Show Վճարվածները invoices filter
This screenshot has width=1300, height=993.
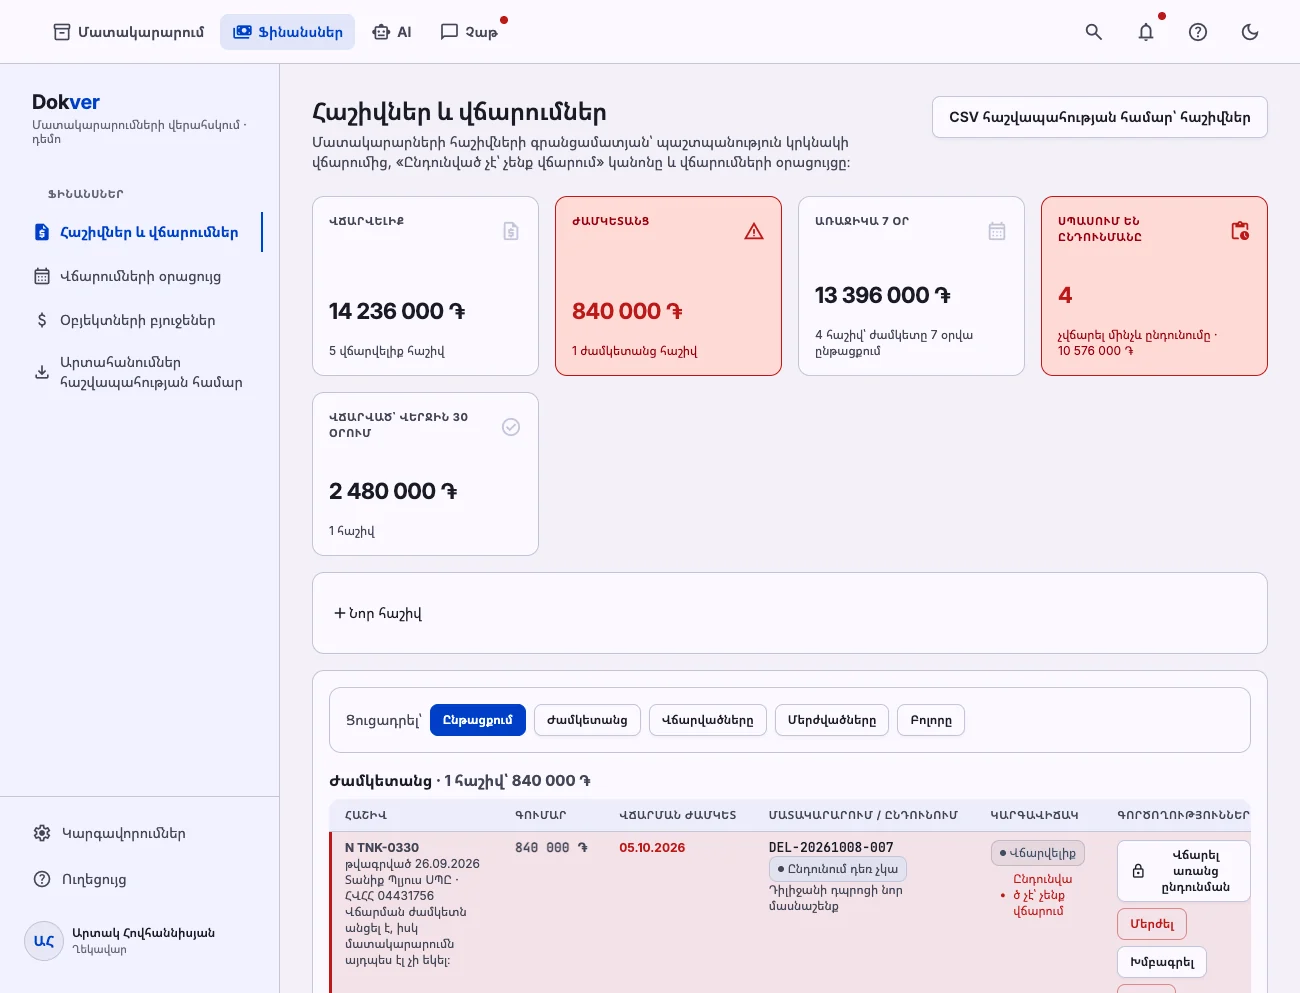point(708,720)
